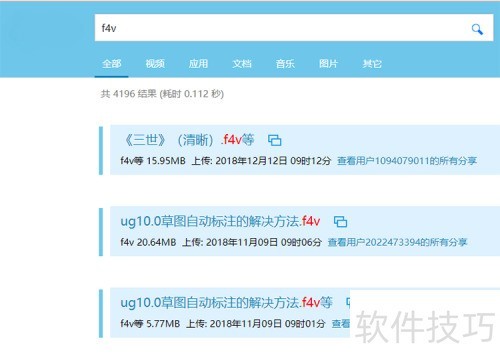This screenshot has height=364, width=500.
Task: Open the 应用 tab
Action: point(198,63)
